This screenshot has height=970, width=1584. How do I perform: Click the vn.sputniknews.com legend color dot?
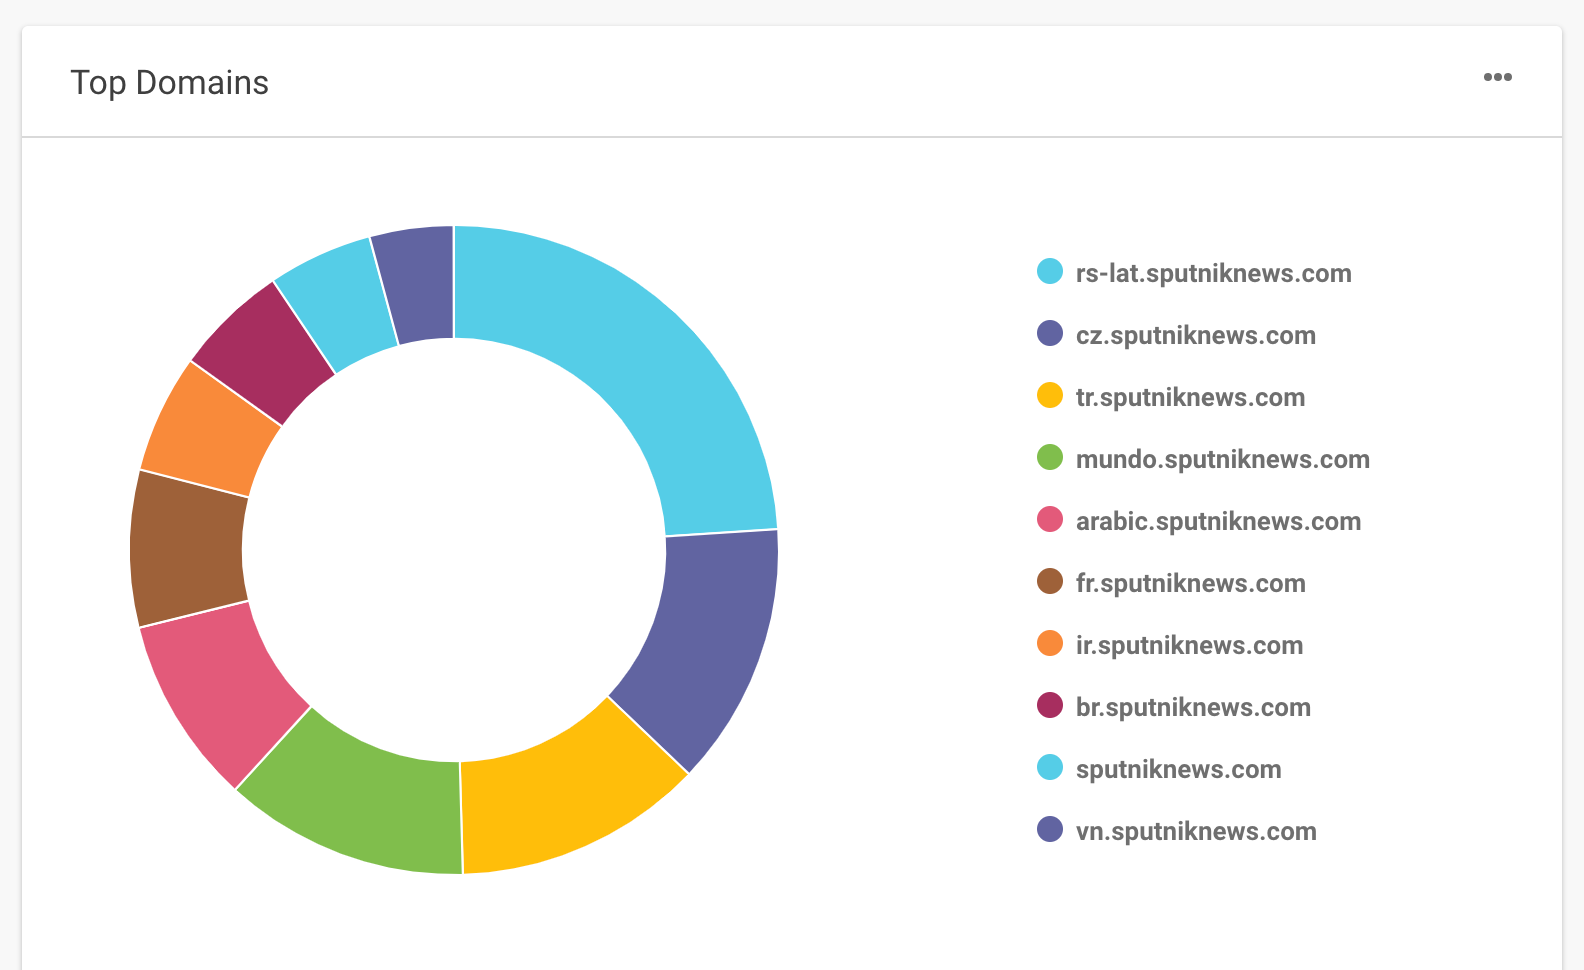click(1050, 829)
